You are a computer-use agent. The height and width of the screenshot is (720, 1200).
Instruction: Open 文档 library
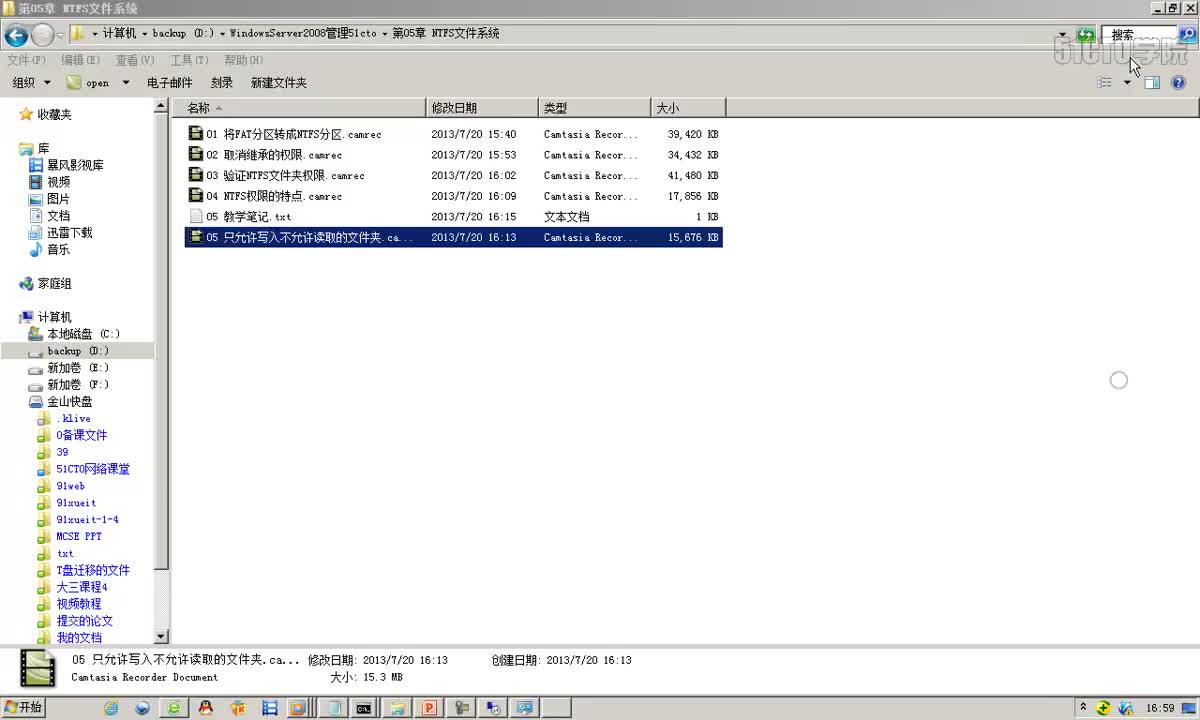coord(58,216)
